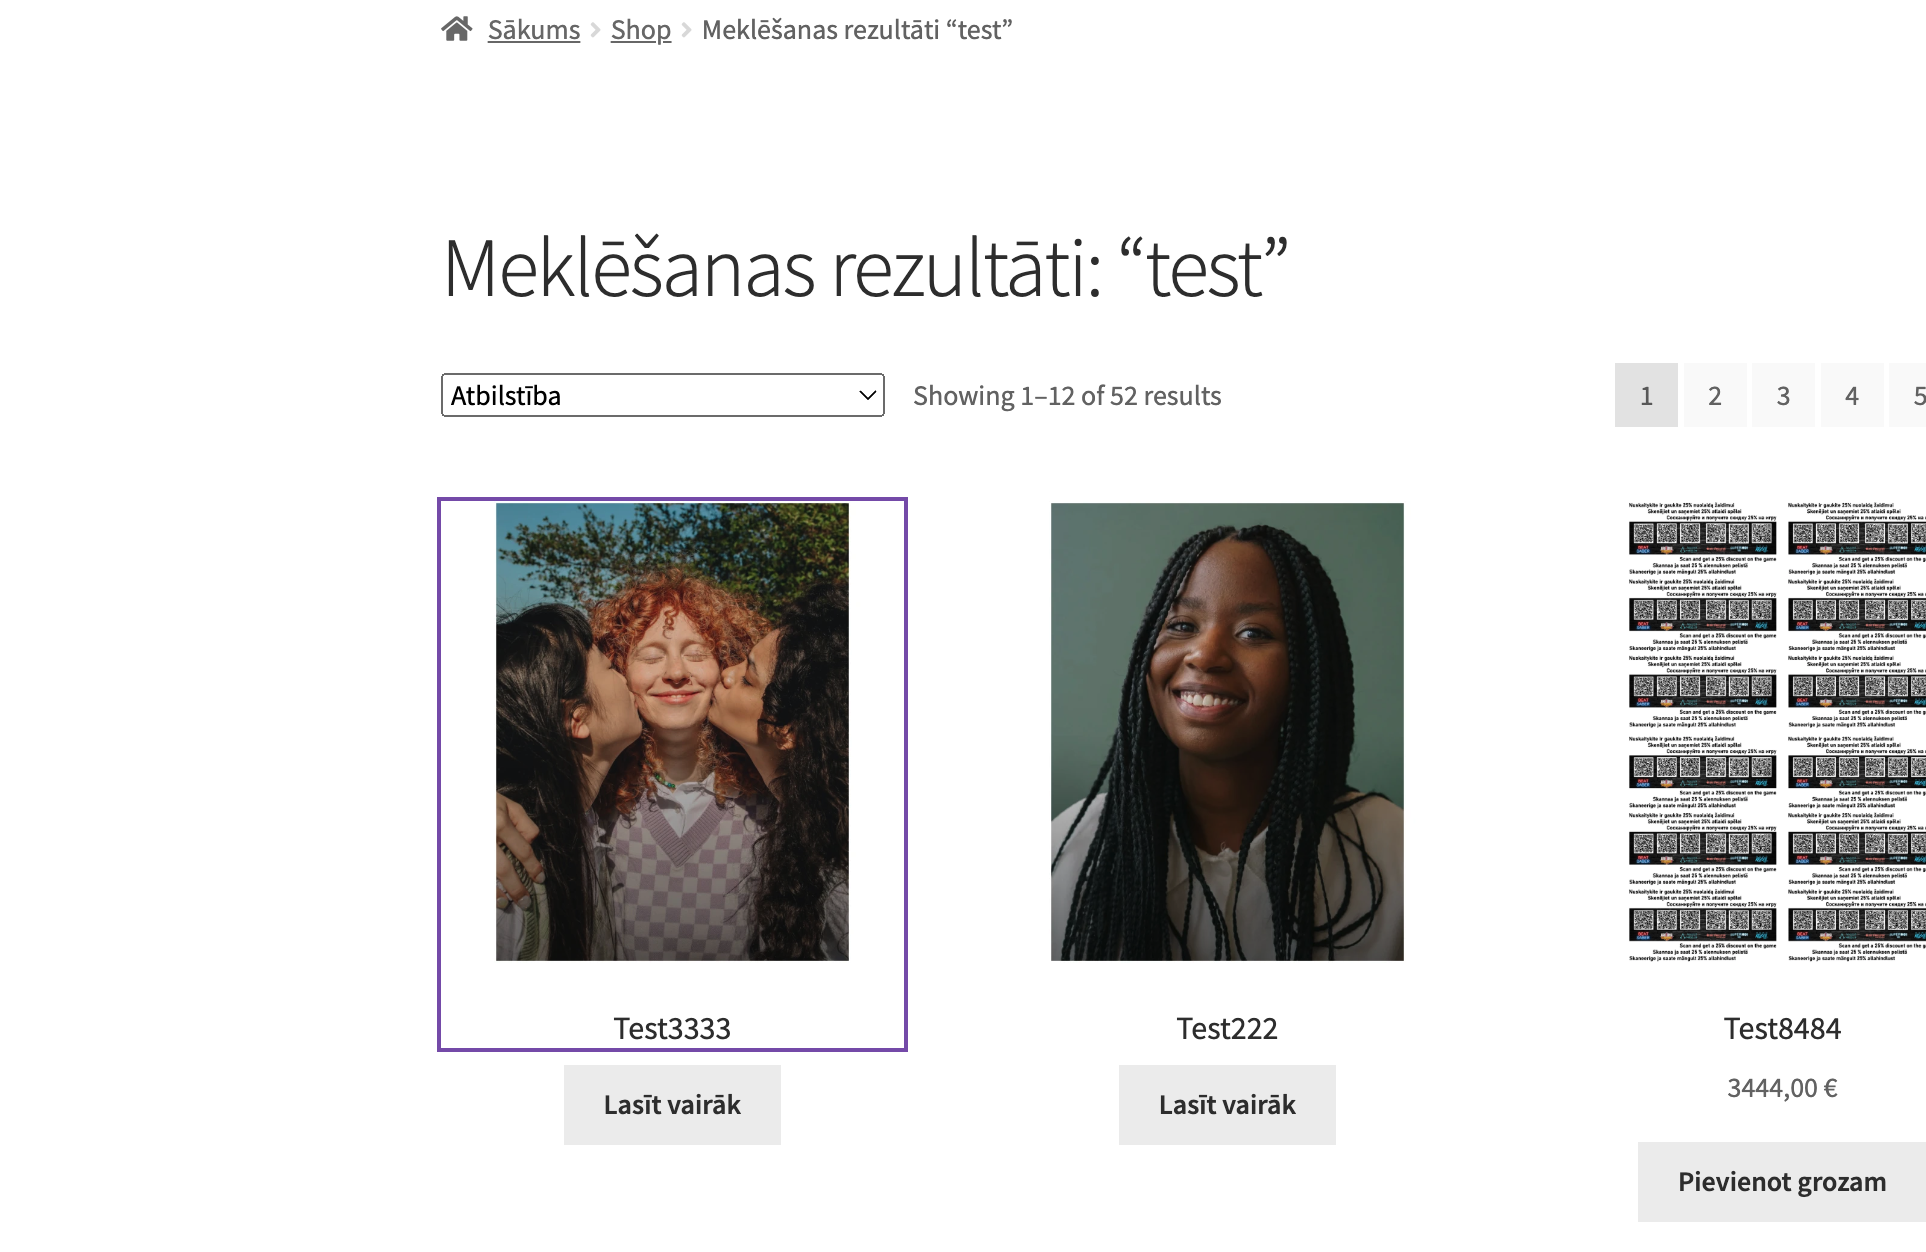Viewport: 1926px width, 1252px height.
Task: Go to results page 2
Action: [1714, 396]
